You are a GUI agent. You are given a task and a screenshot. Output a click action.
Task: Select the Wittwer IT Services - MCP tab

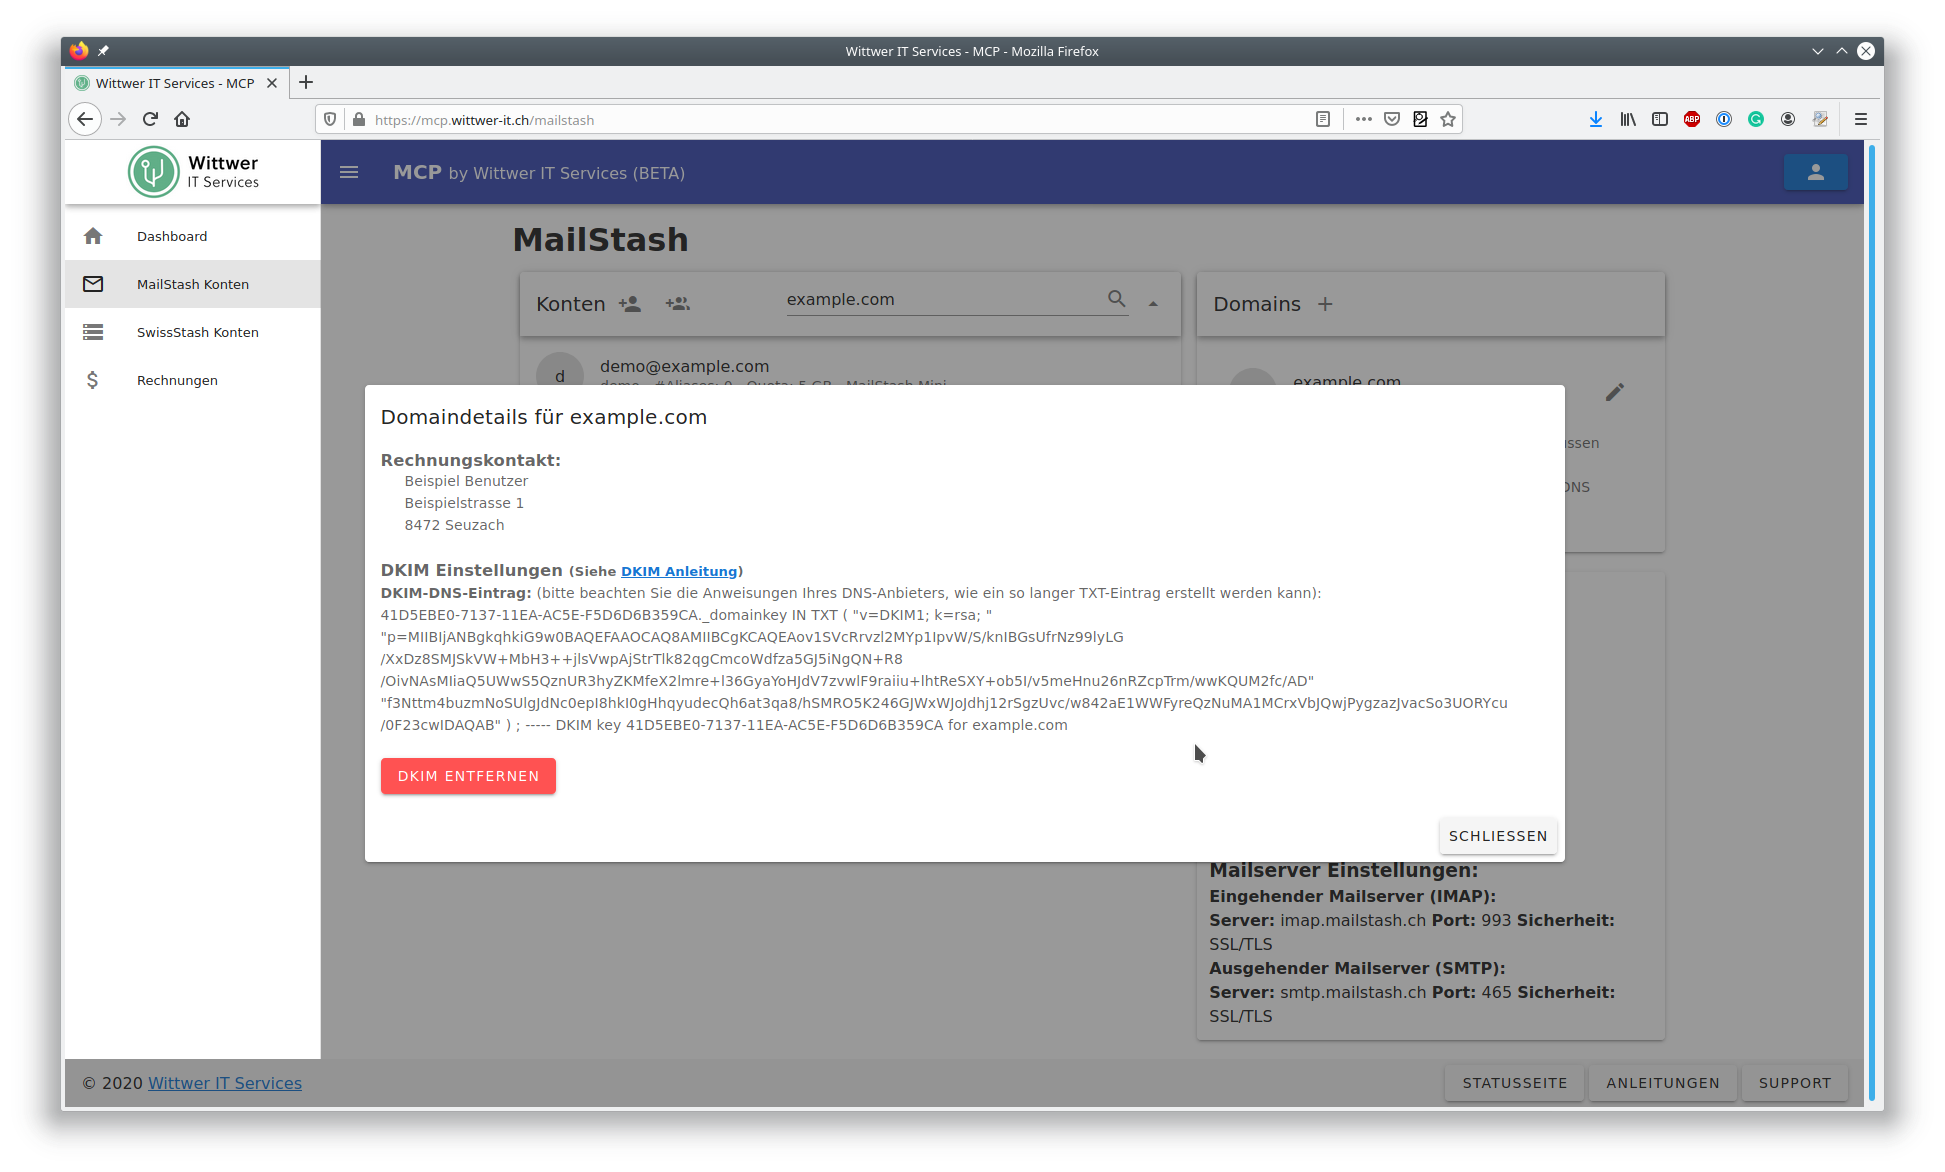click(x=175, y=83)
